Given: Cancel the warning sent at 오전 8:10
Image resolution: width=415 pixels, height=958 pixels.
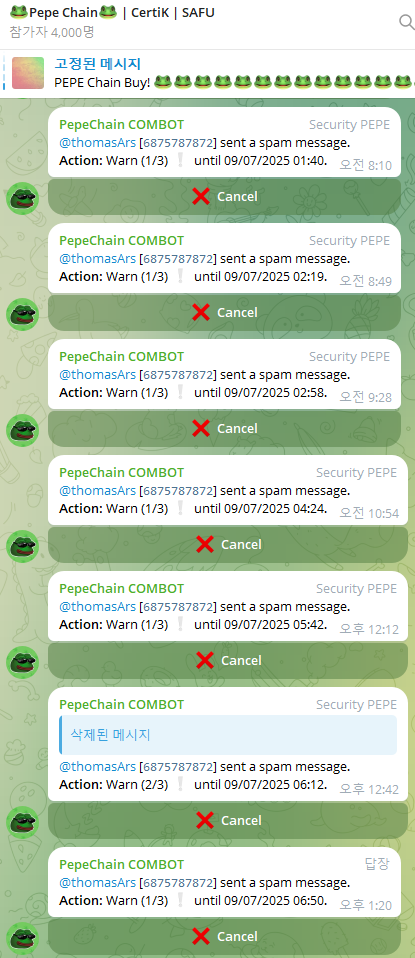Looking at the screenshot, I should pos(224,197).
